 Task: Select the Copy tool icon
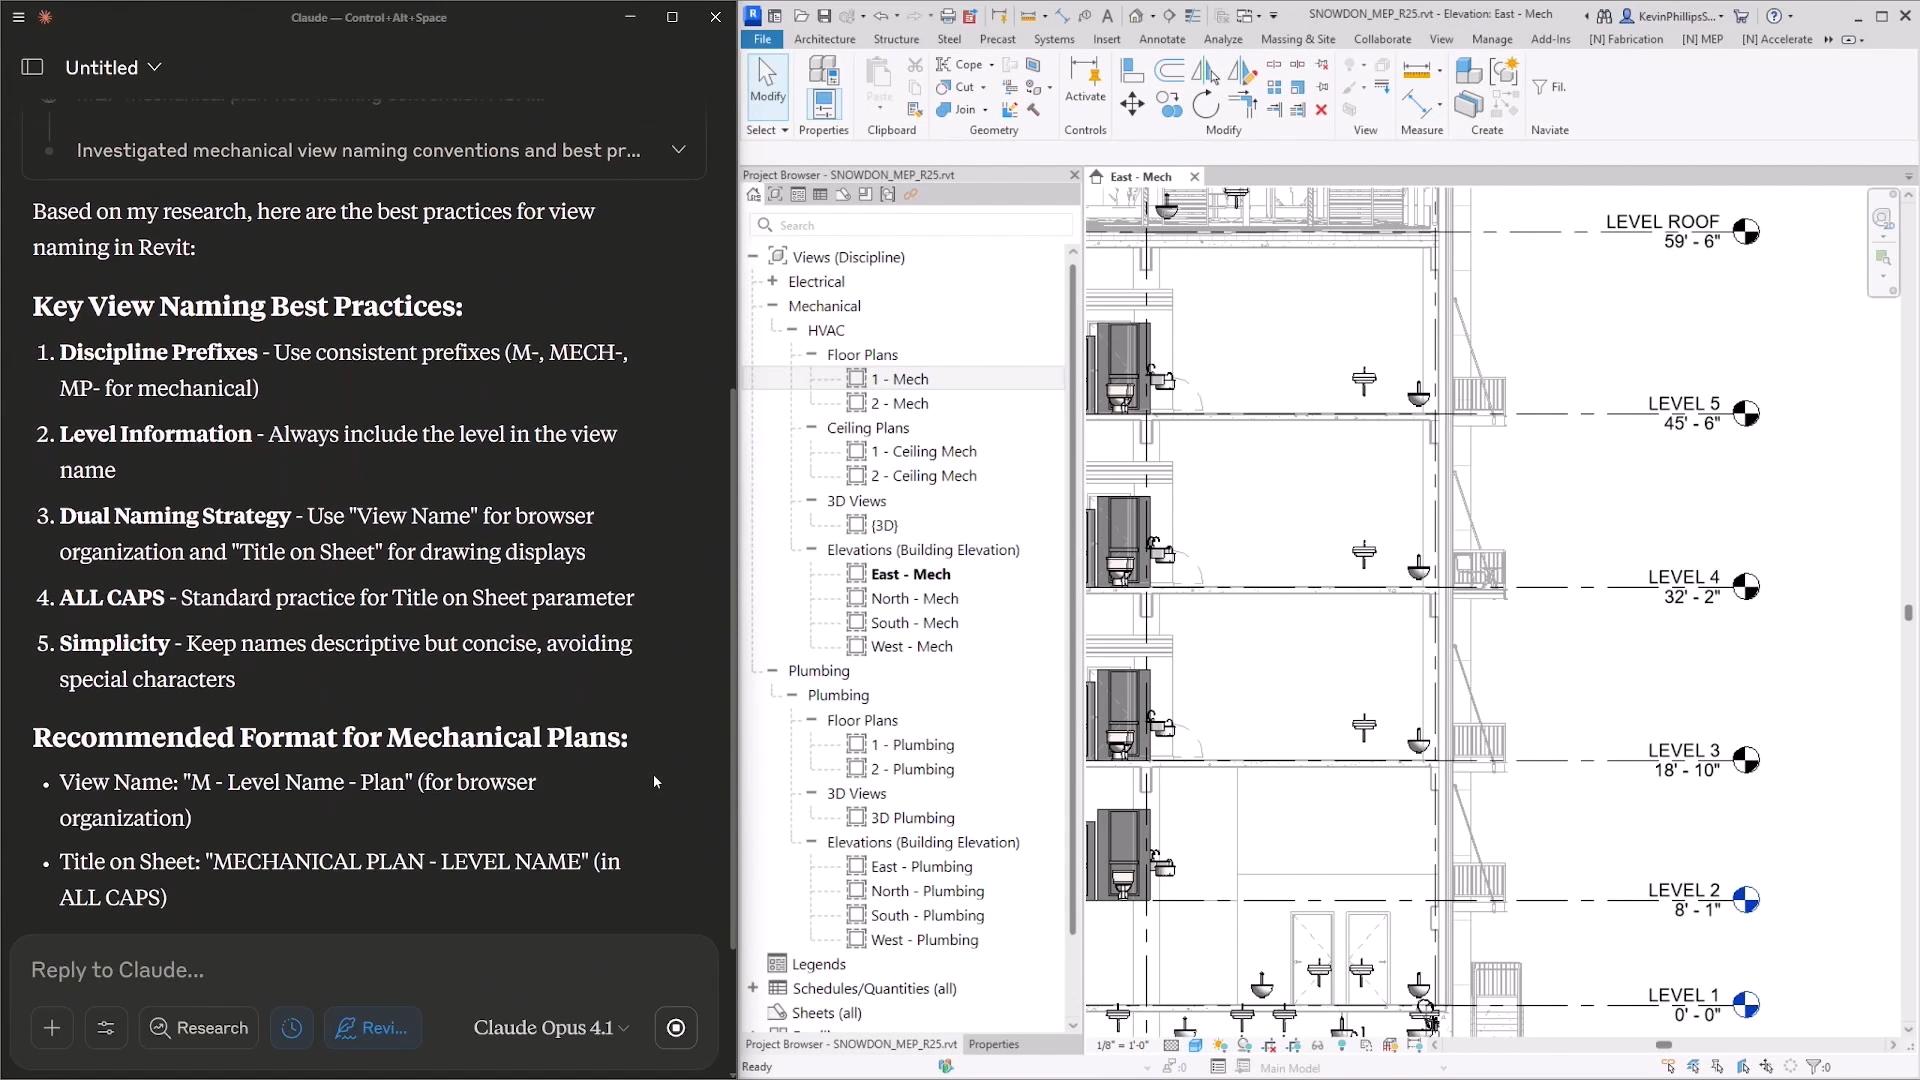(1168, 105)
